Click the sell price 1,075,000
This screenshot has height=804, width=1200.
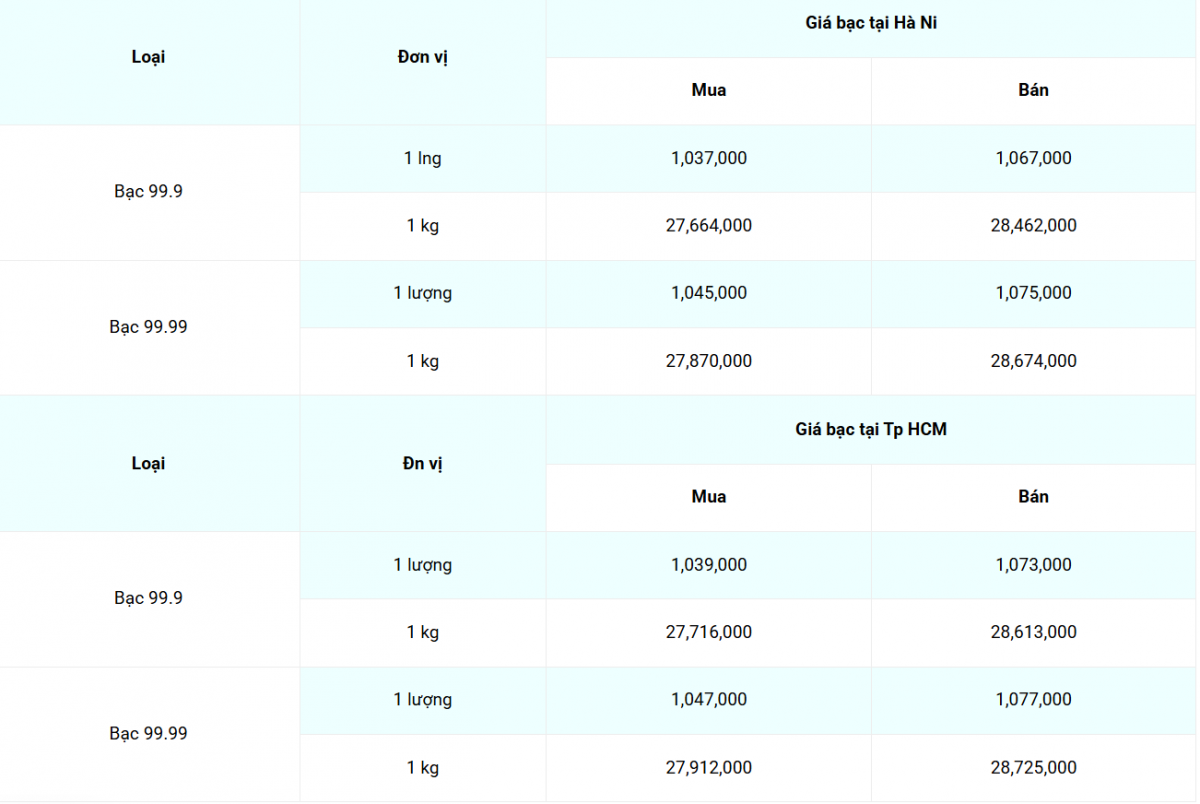(x=1033, y=293)
